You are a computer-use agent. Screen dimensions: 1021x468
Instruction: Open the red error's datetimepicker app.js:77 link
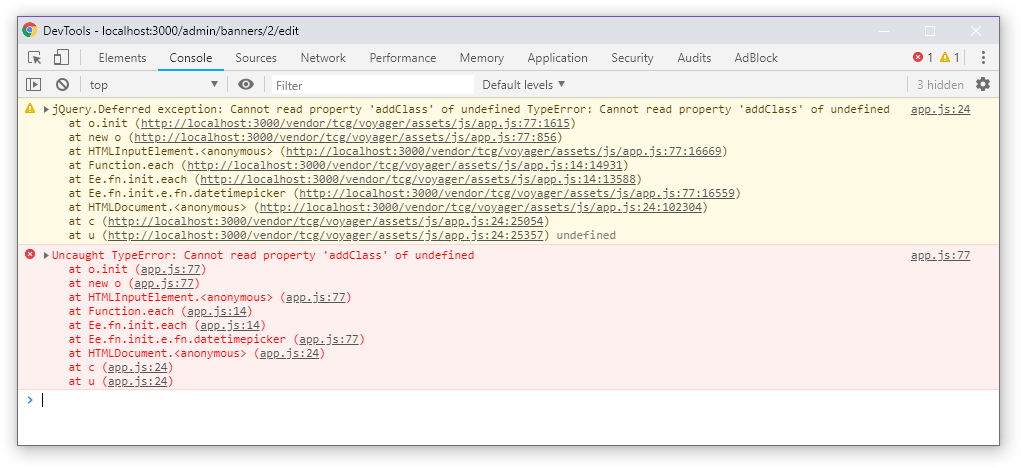click(329, 339)
